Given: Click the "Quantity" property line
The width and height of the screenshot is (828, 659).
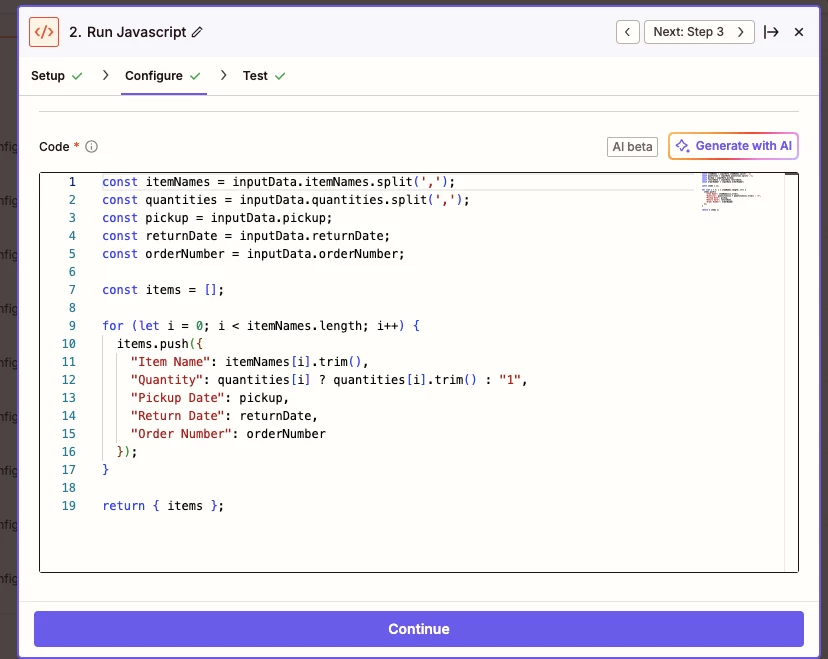Looking at the screenshot, I should click(x=328, y=380).
